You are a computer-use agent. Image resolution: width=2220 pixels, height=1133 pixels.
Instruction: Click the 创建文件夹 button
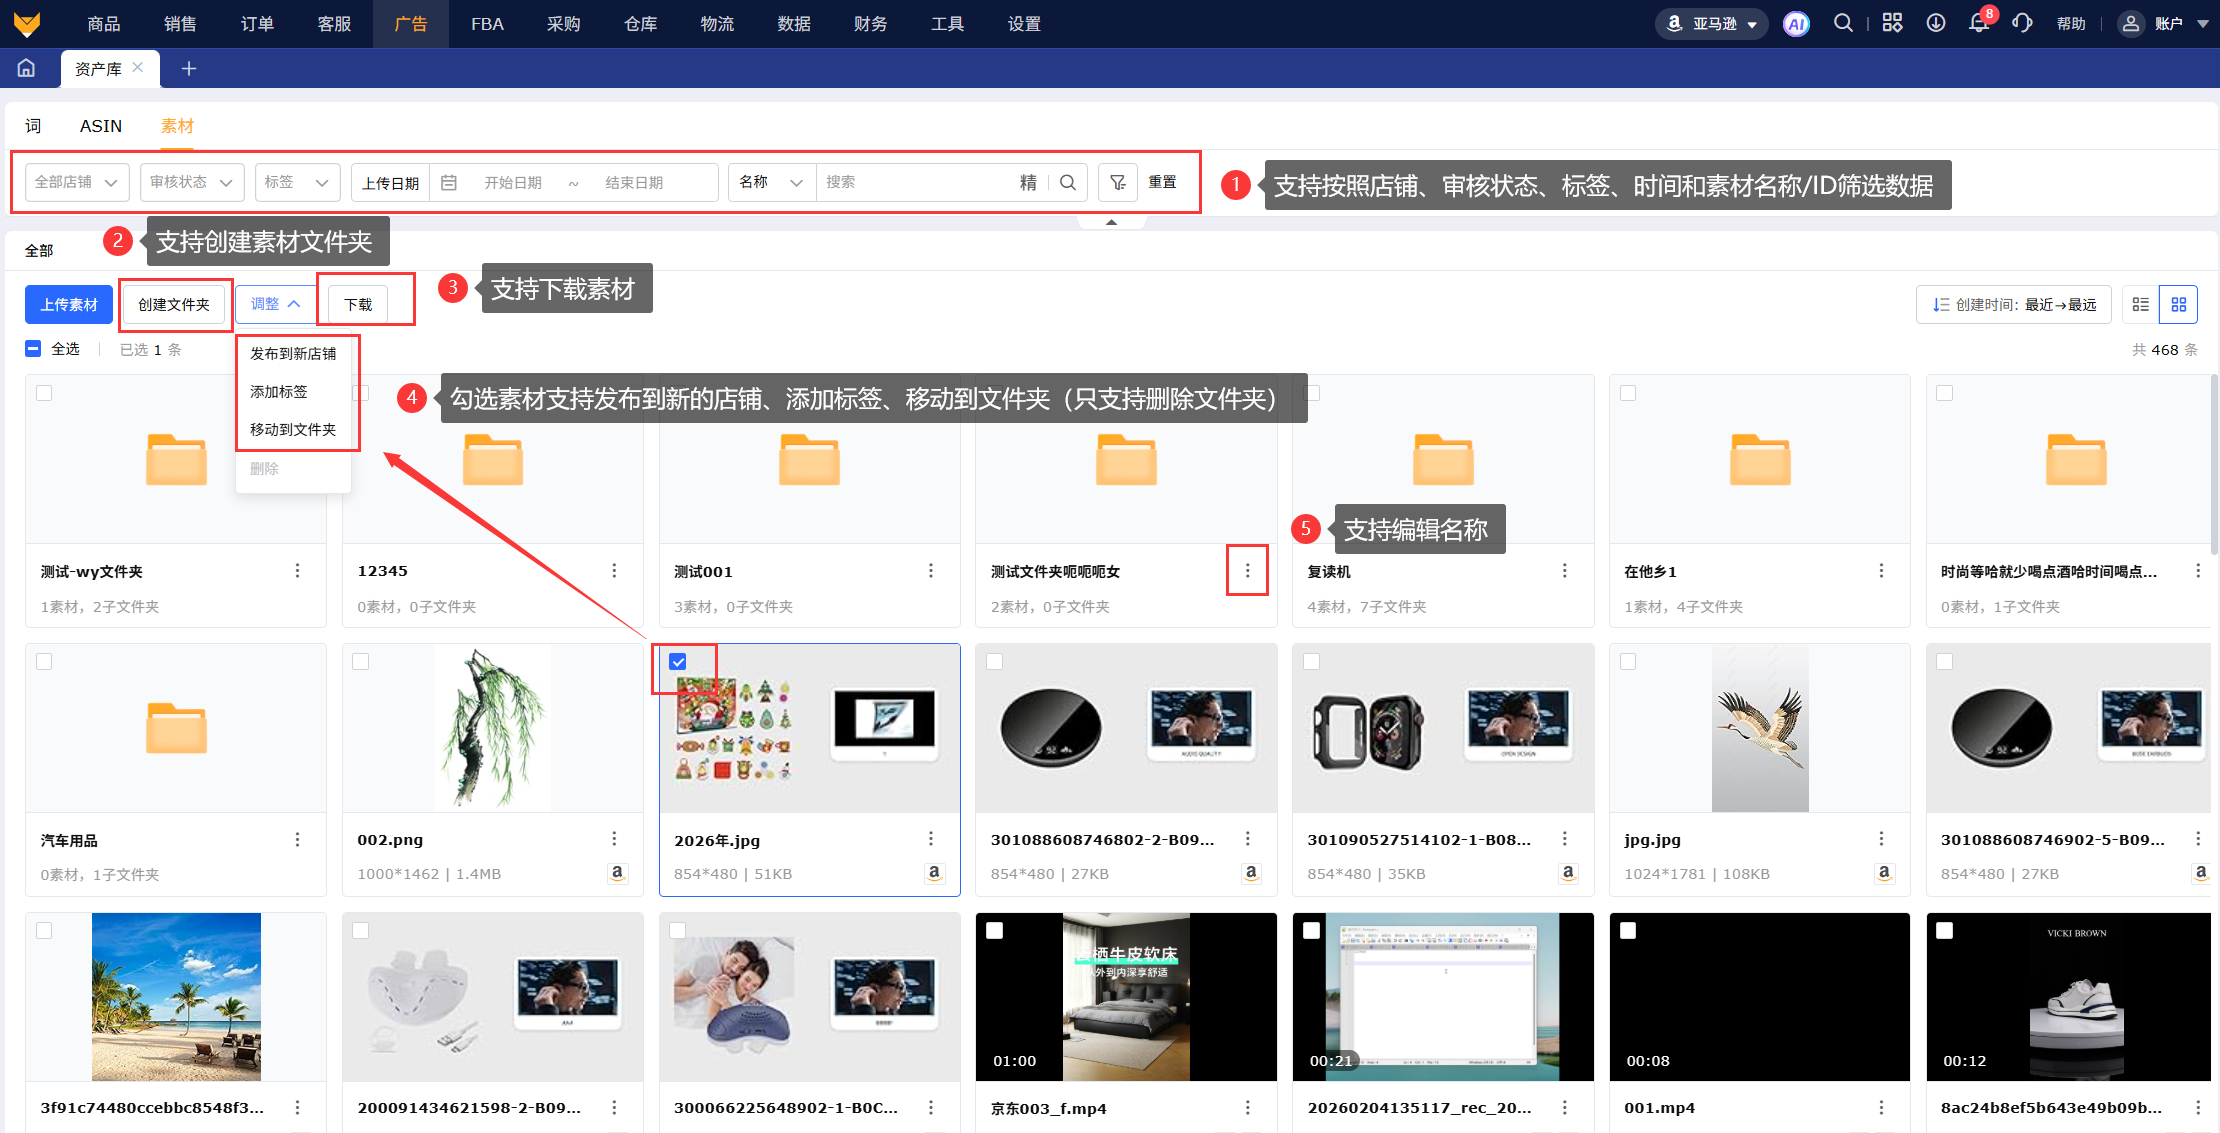click(x=174, y=304)
